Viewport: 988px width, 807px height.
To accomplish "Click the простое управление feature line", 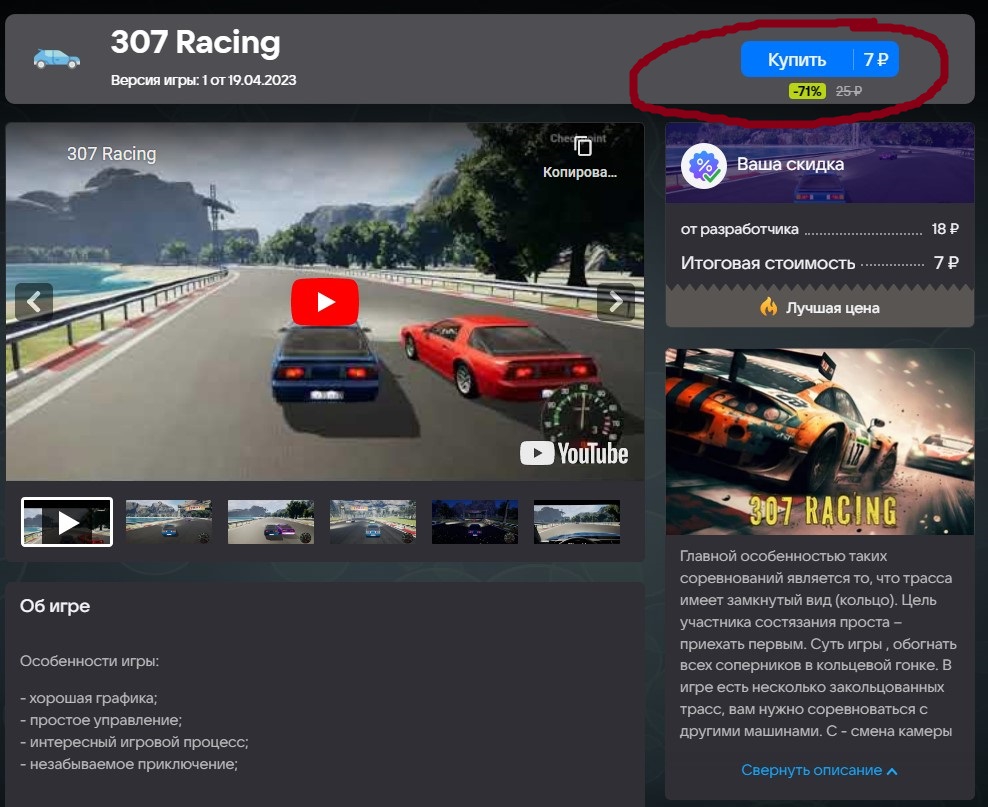I will (101, 720).
